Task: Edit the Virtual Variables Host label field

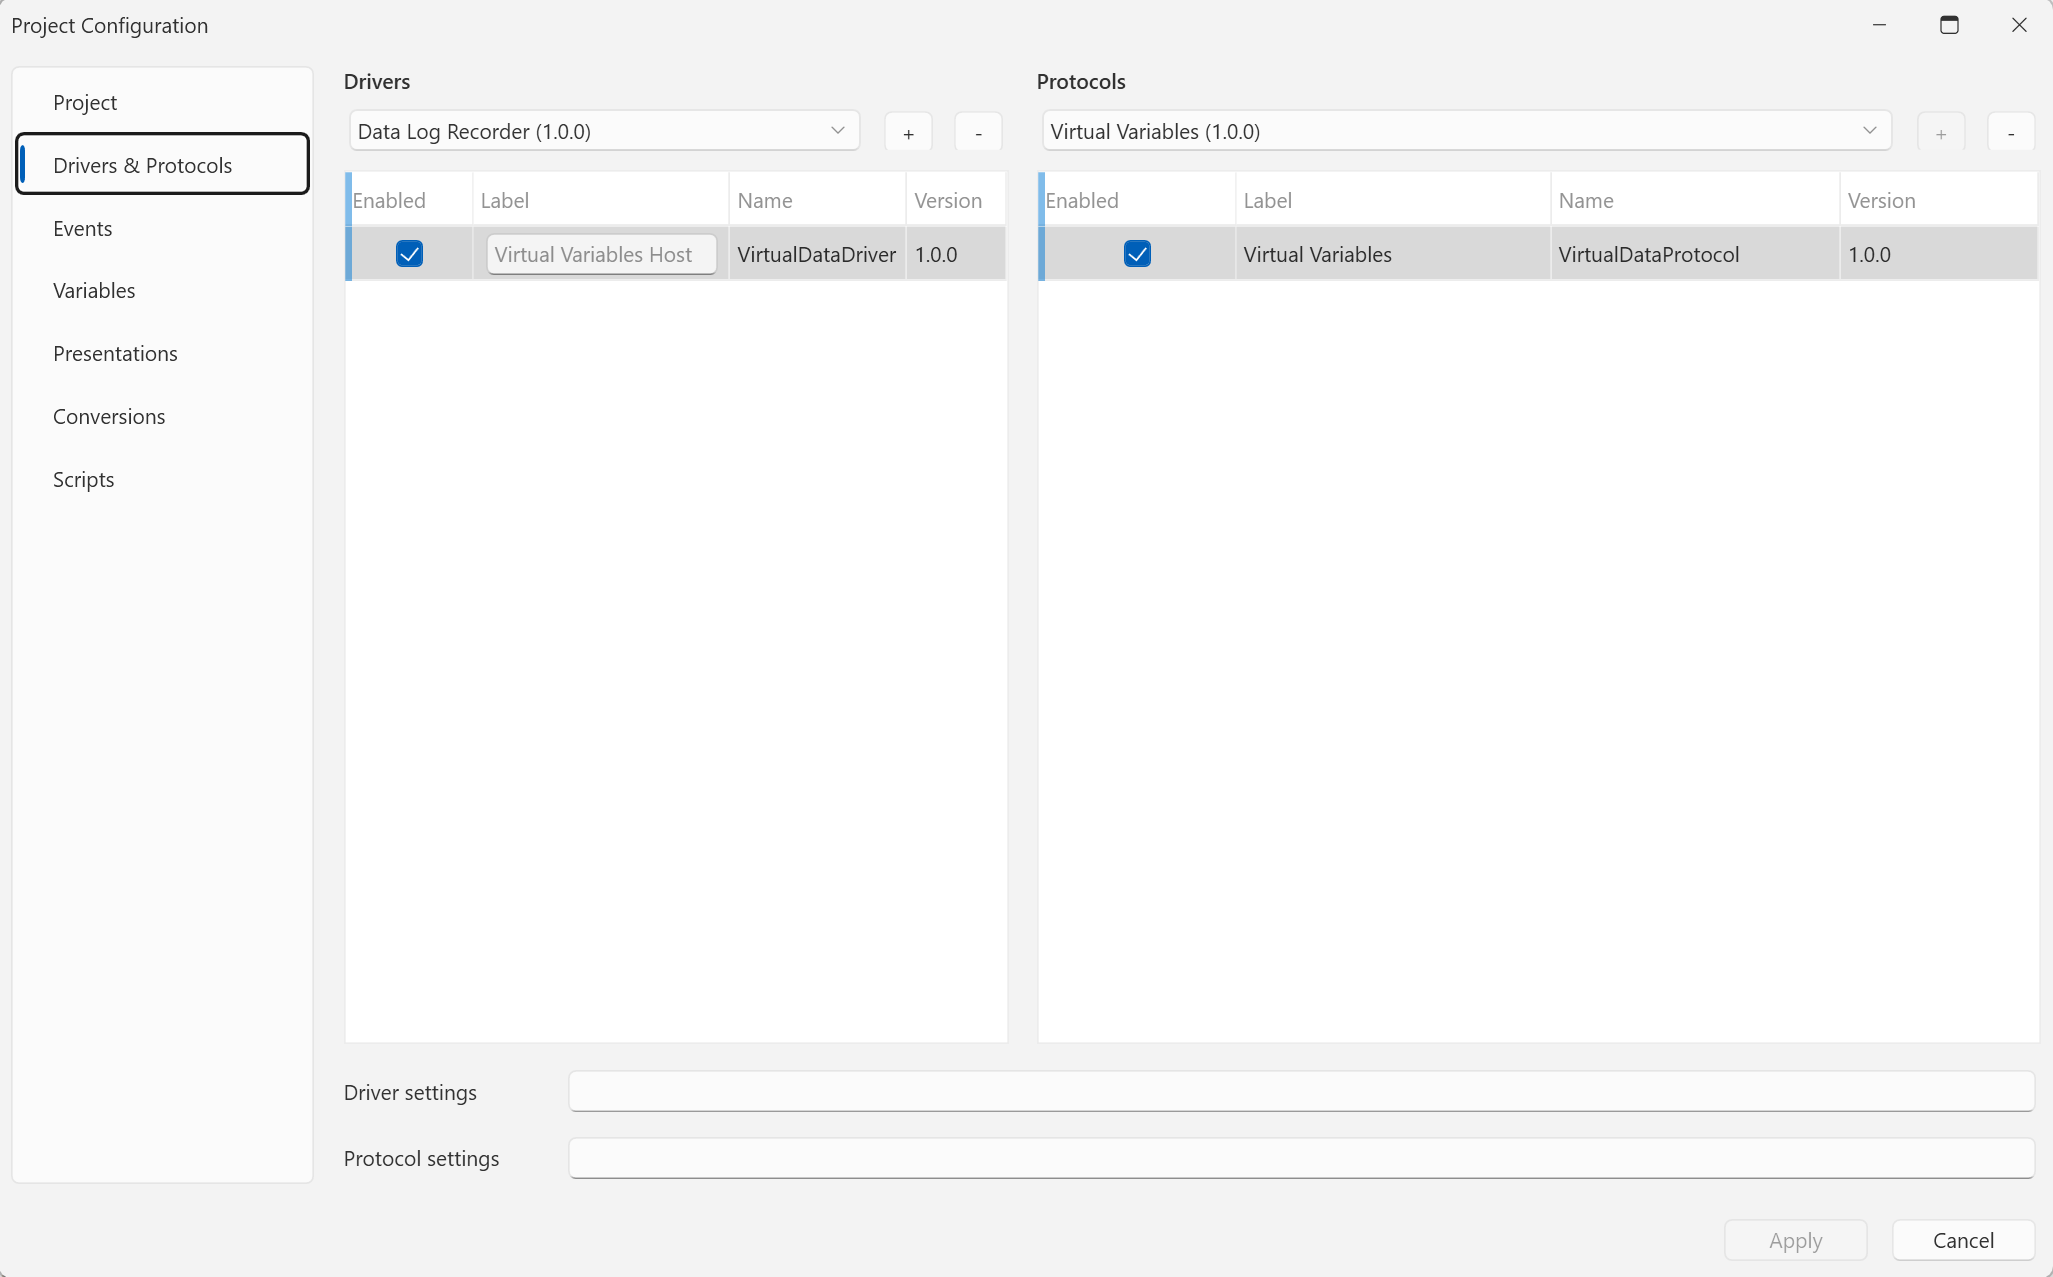Action: pyautogui.click(x=601, y=254)
